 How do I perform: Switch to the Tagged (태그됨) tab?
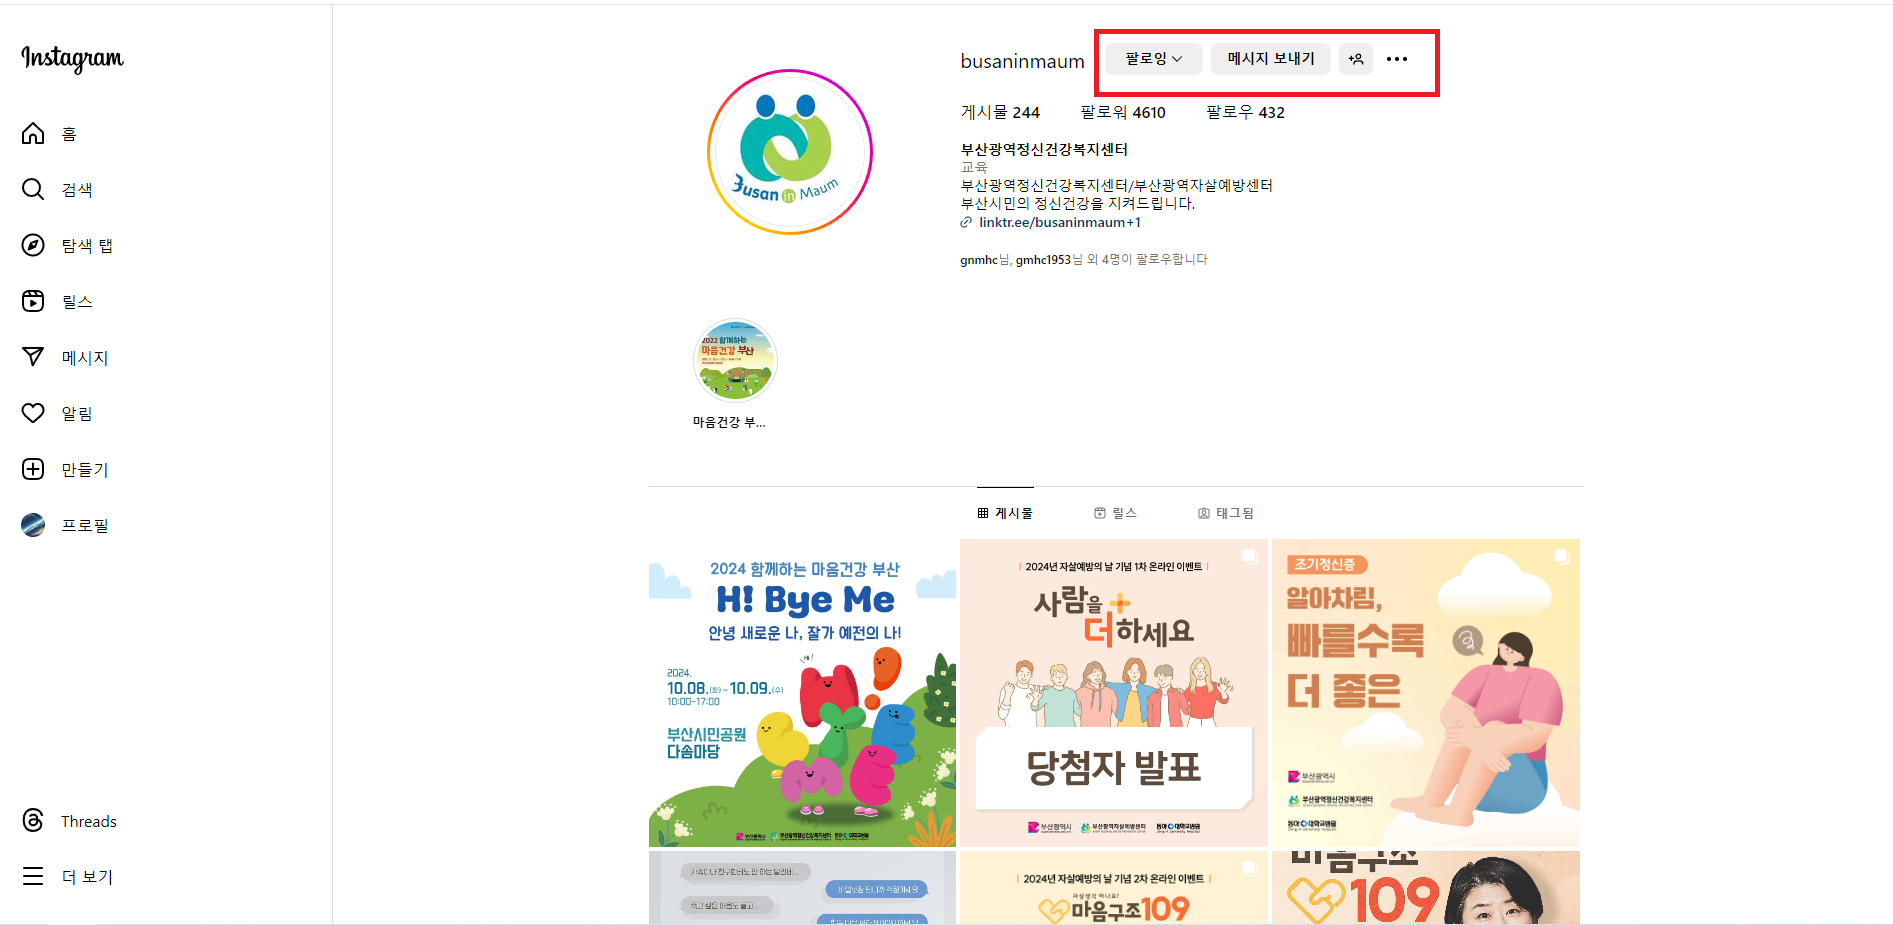click(x=1225, y=513)
